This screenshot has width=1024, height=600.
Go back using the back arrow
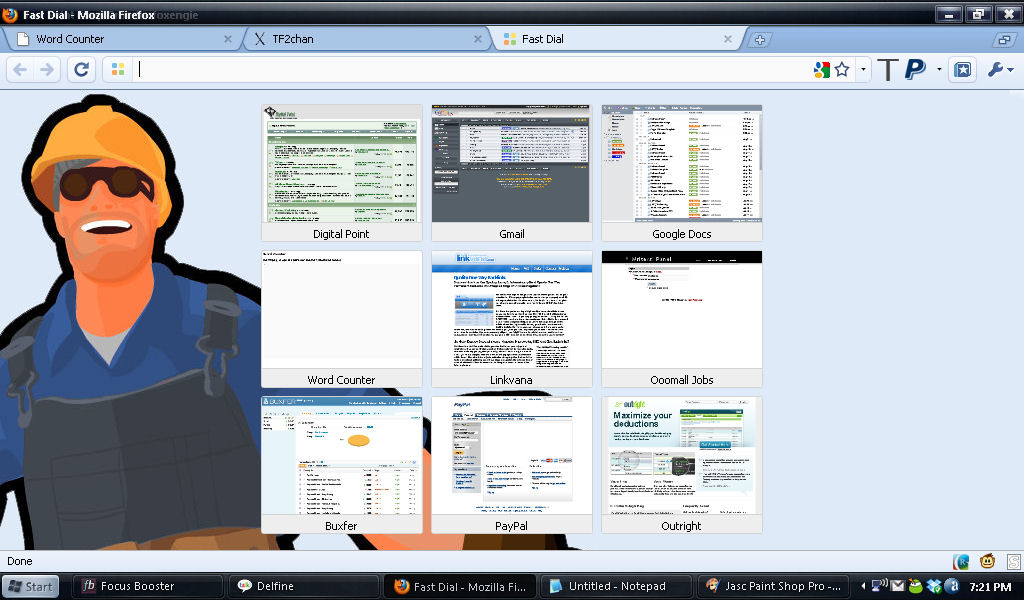point(21,70)
